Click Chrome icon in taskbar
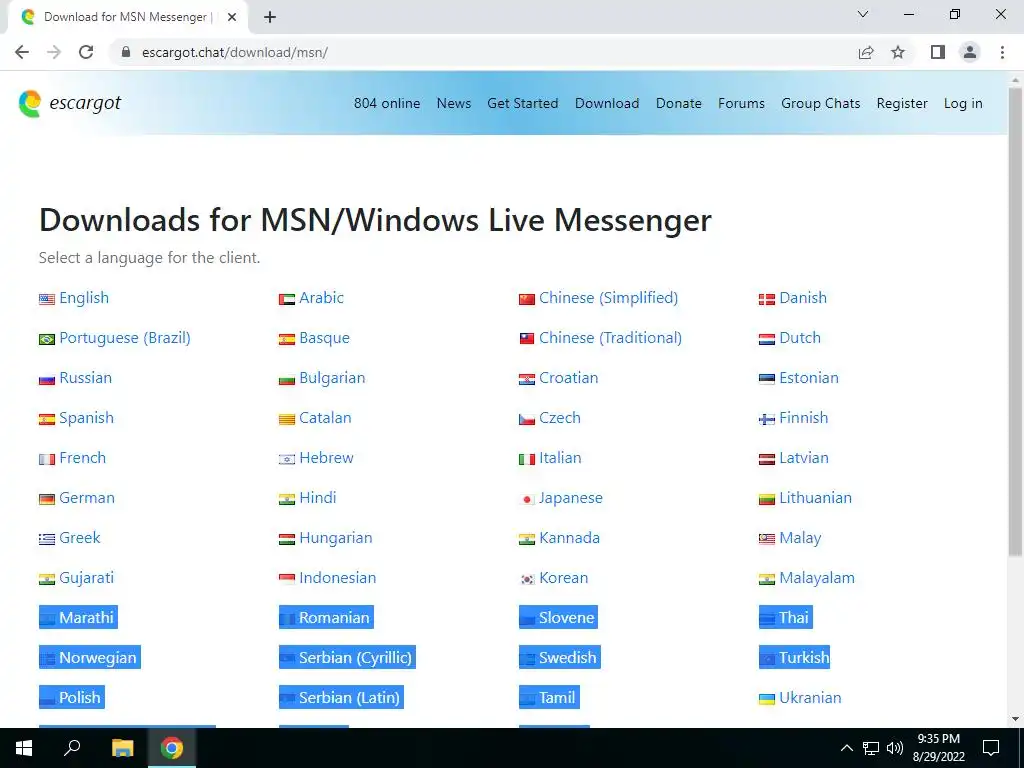This screenshot has height=768, width=1024. pyautogui.click(x=172, y=748)
